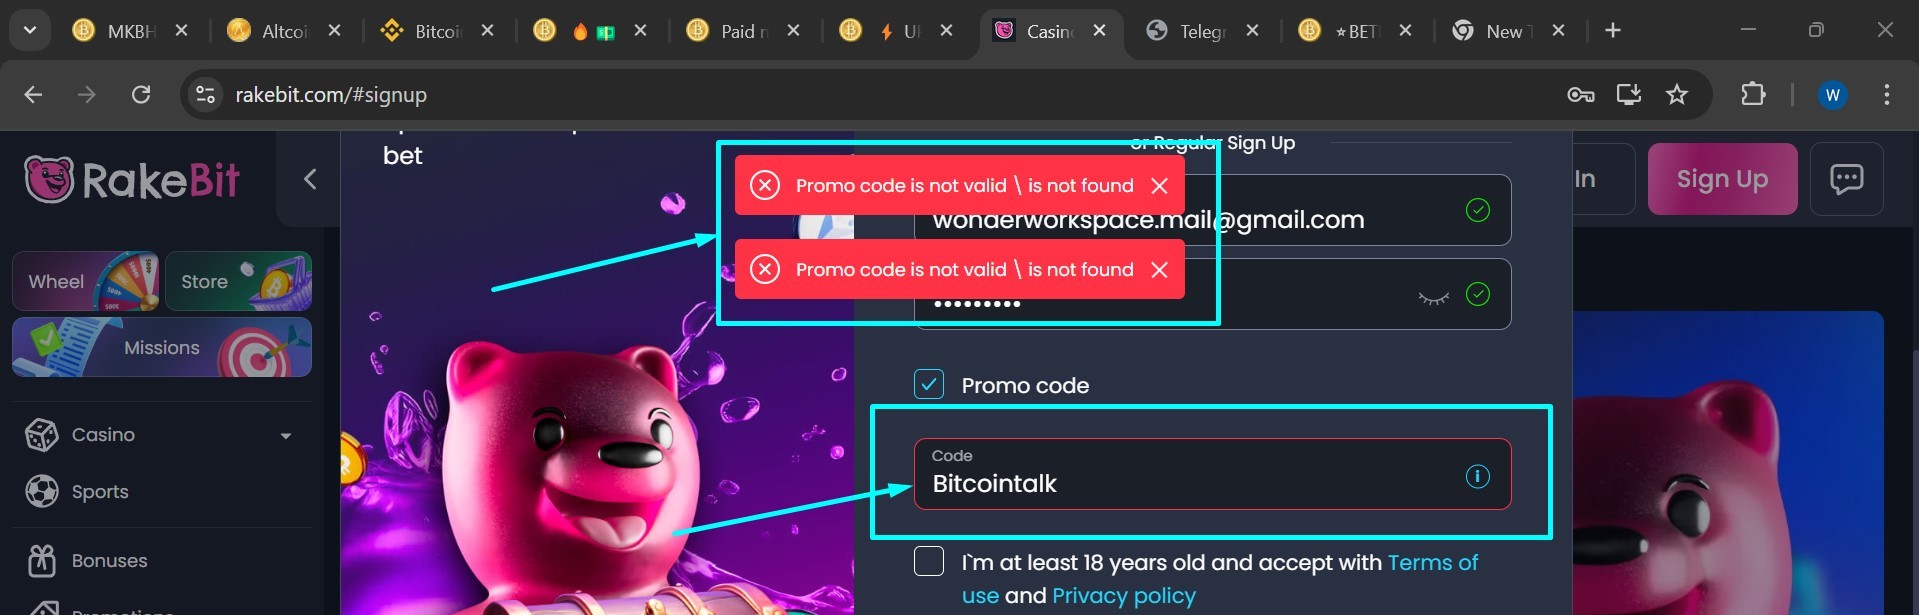
Task: Bookmark this page with star icon
Action: pyautogui.click(x=1677, y=94)
